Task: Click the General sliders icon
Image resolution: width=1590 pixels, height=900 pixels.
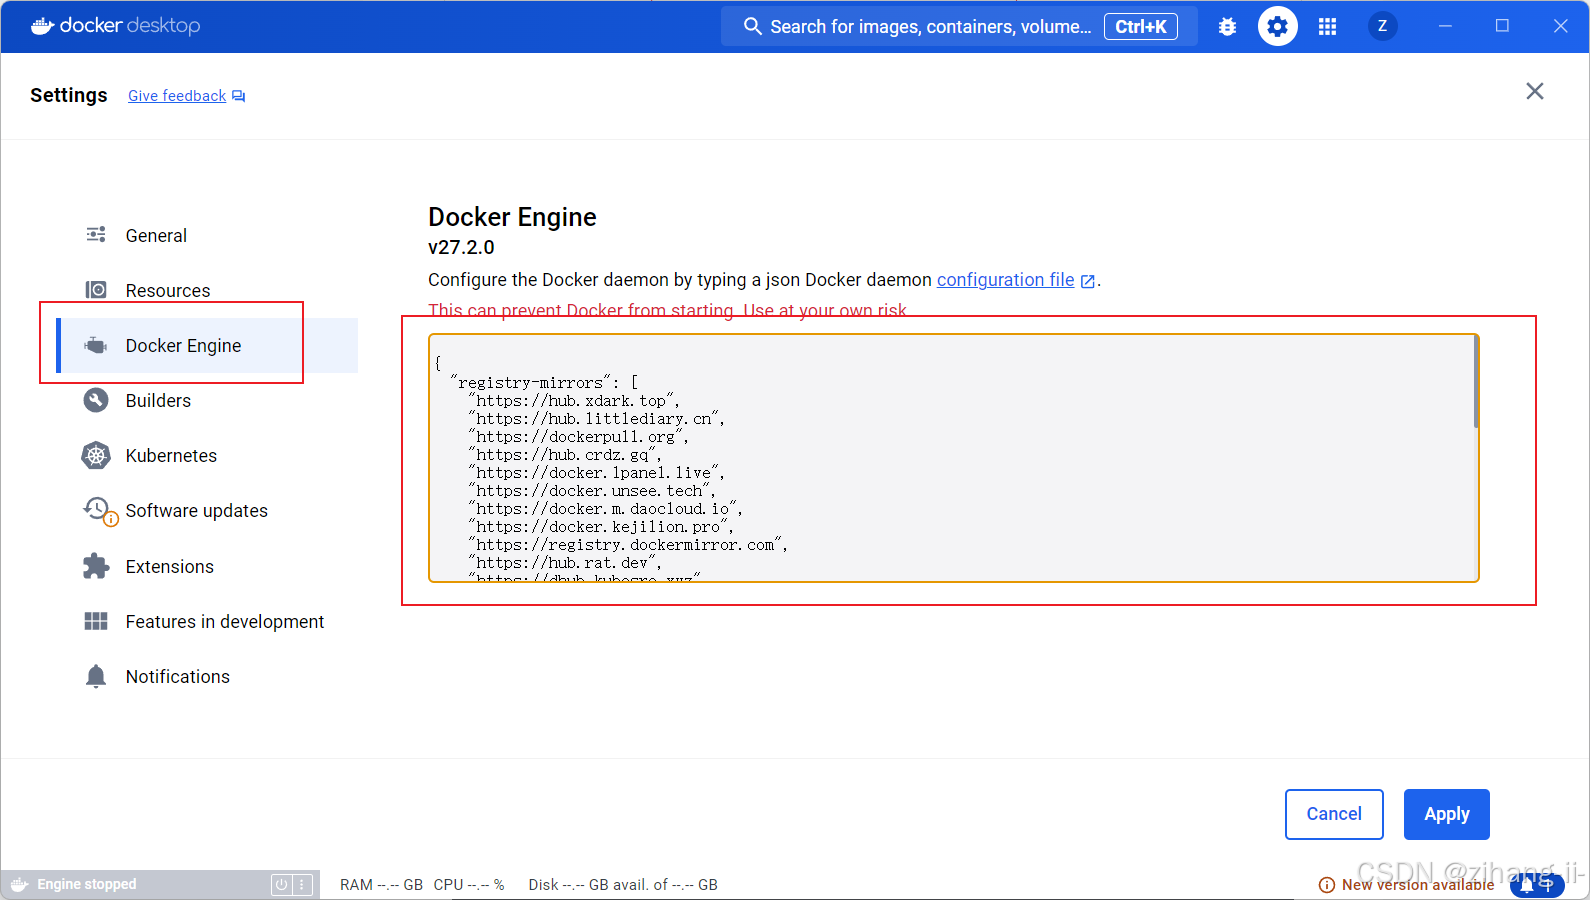Action: click(x=96, y=234)
